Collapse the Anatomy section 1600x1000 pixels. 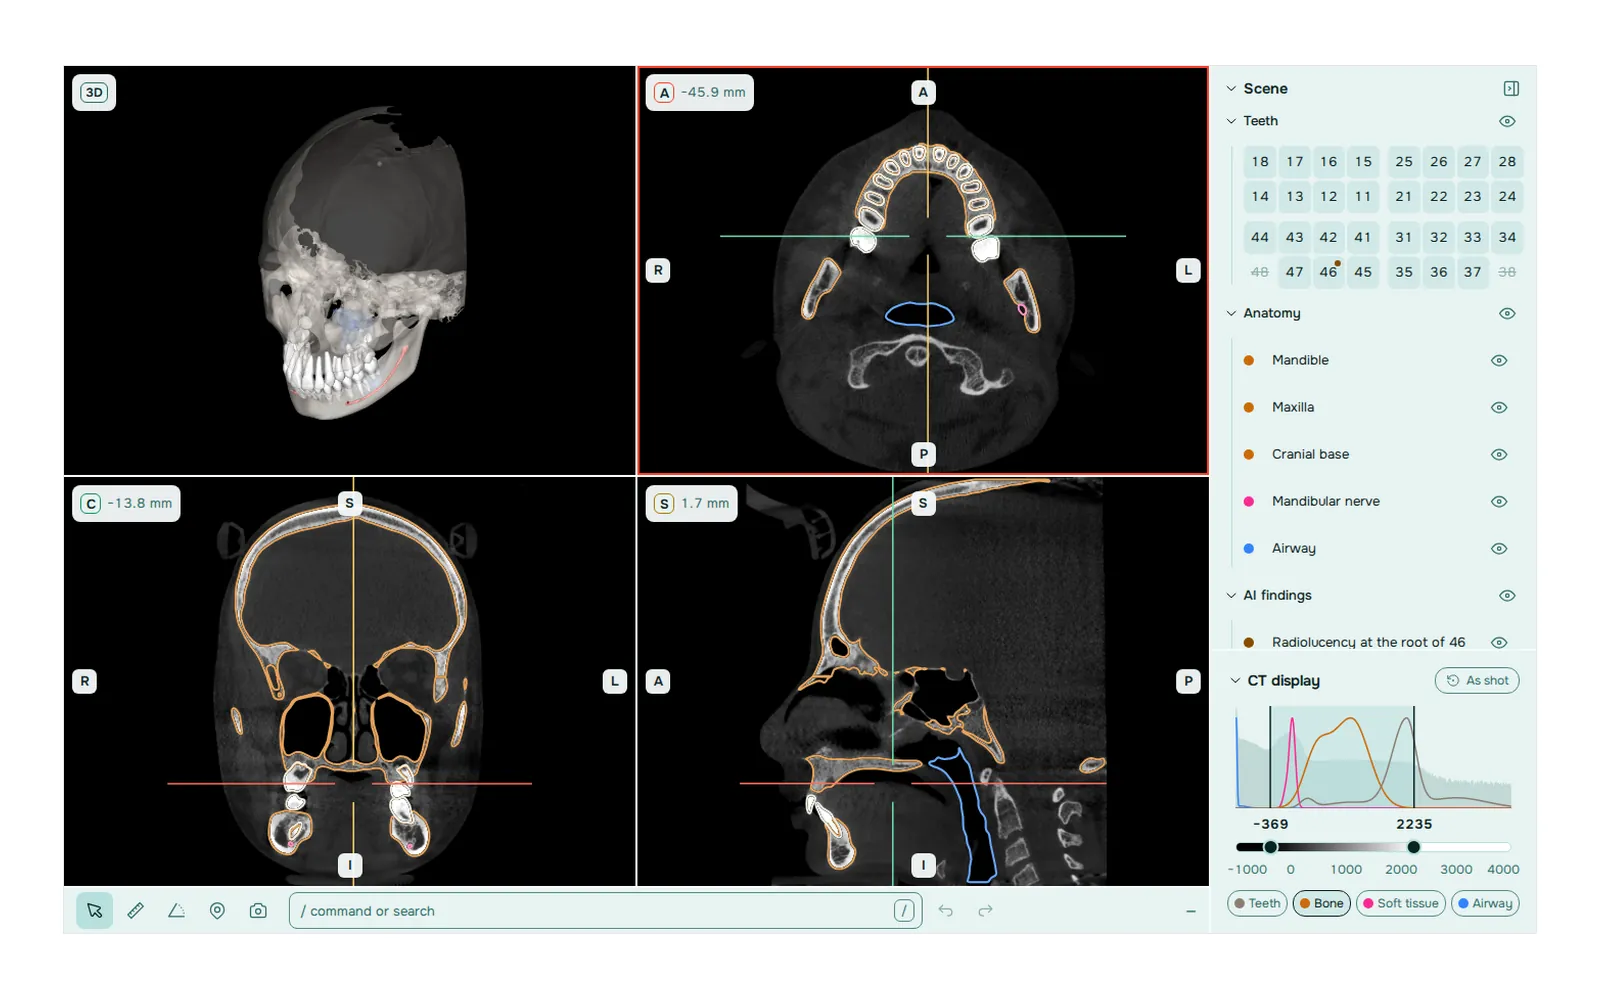[1231, 314]
